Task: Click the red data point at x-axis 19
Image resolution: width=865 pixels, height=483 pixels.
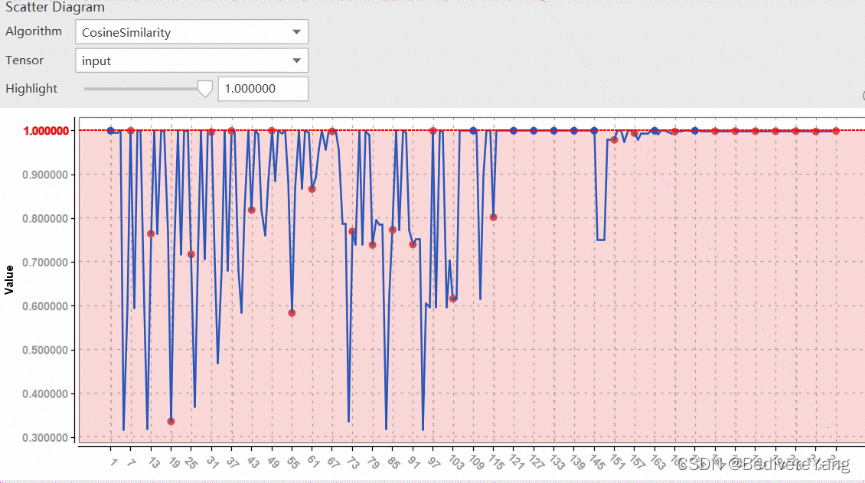Action: [171, 421]
